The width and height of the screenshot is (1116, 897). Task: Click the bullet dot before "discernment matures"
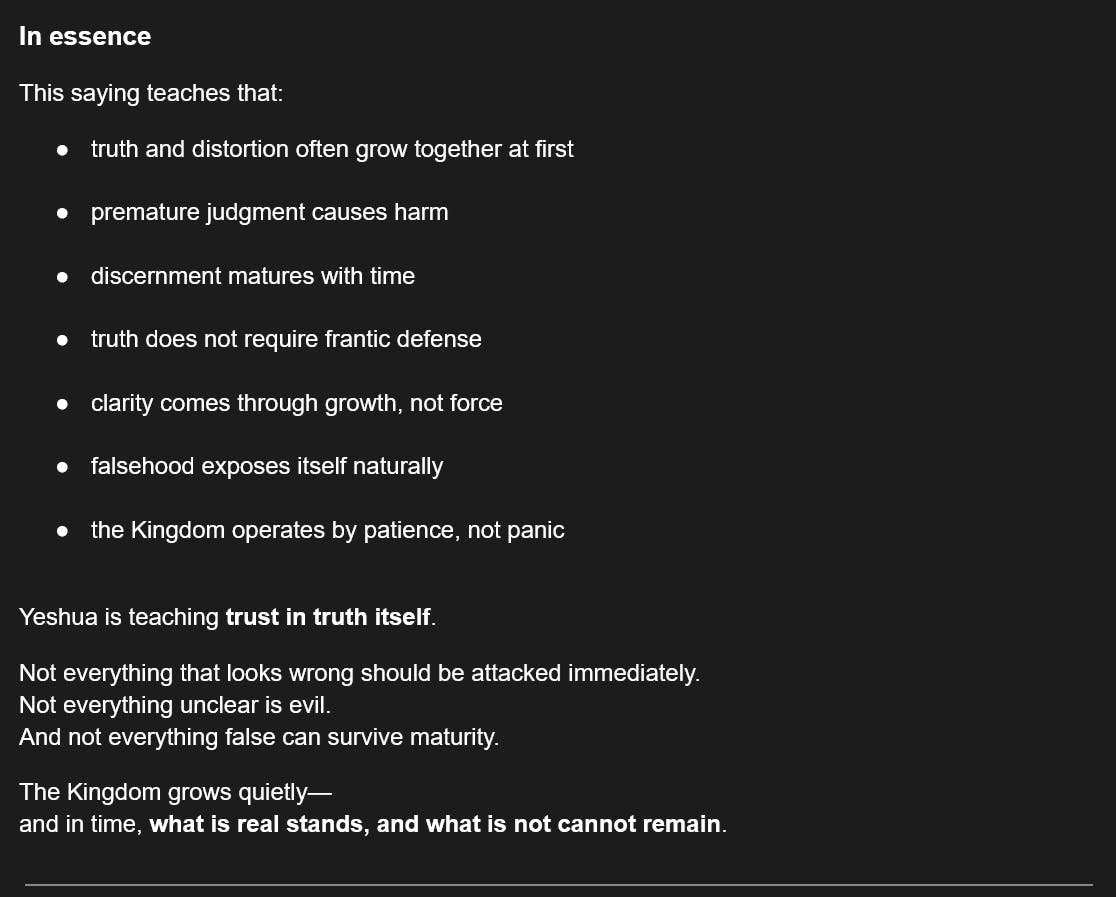62,277
